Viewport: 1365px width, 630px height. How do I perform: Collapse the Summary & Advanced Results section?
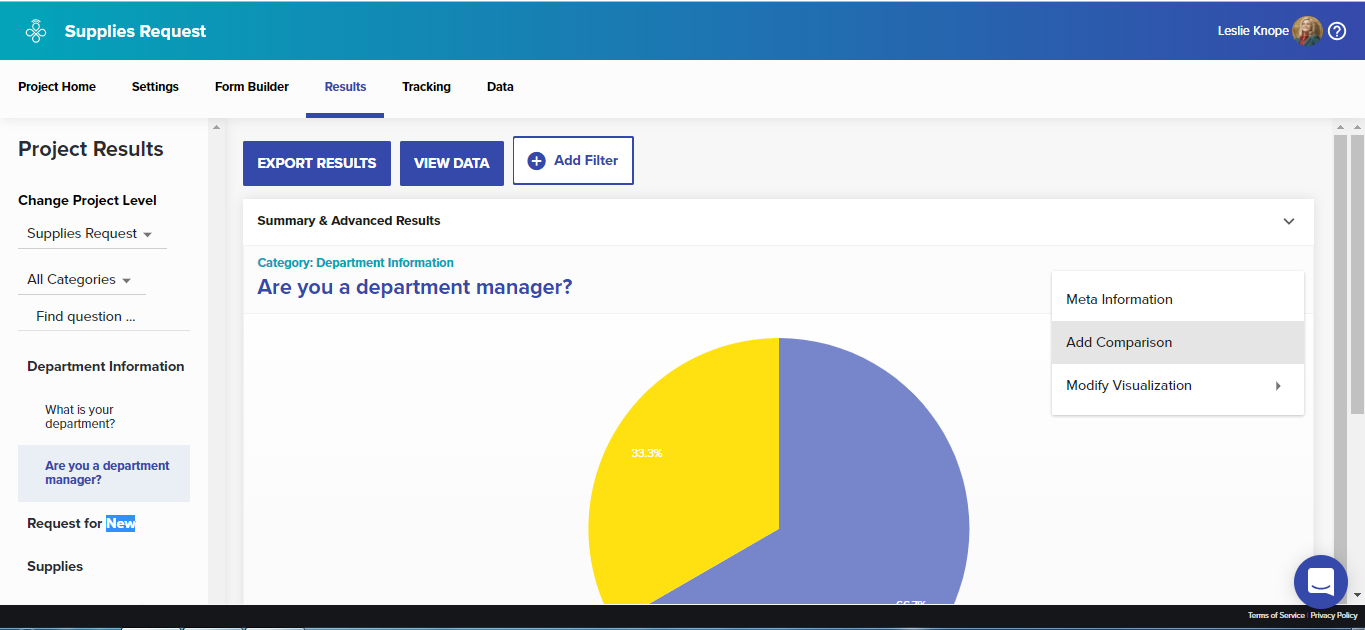[1289, 221]
